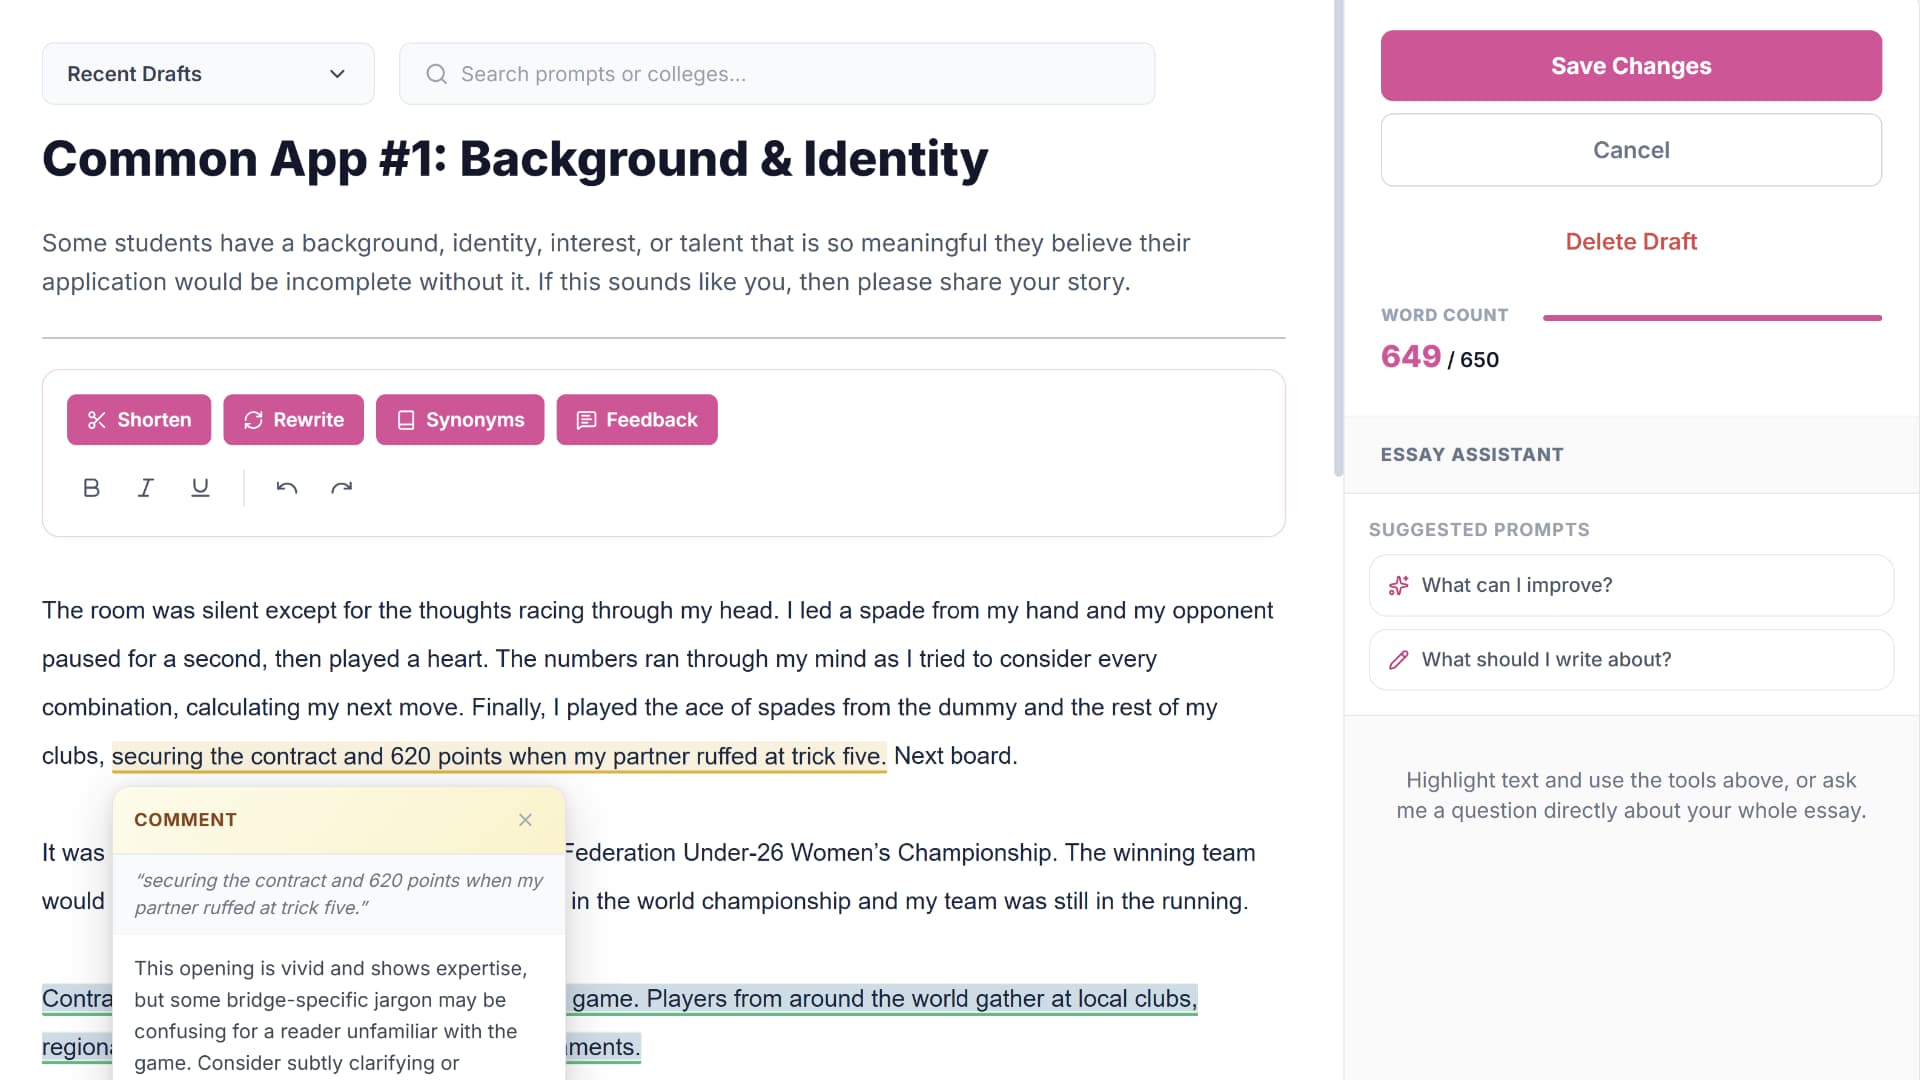Click the chevron on the Recent Drafts selector
Image resolution: width=1920 pixels, height=1080 pixels.
[337, 74]
